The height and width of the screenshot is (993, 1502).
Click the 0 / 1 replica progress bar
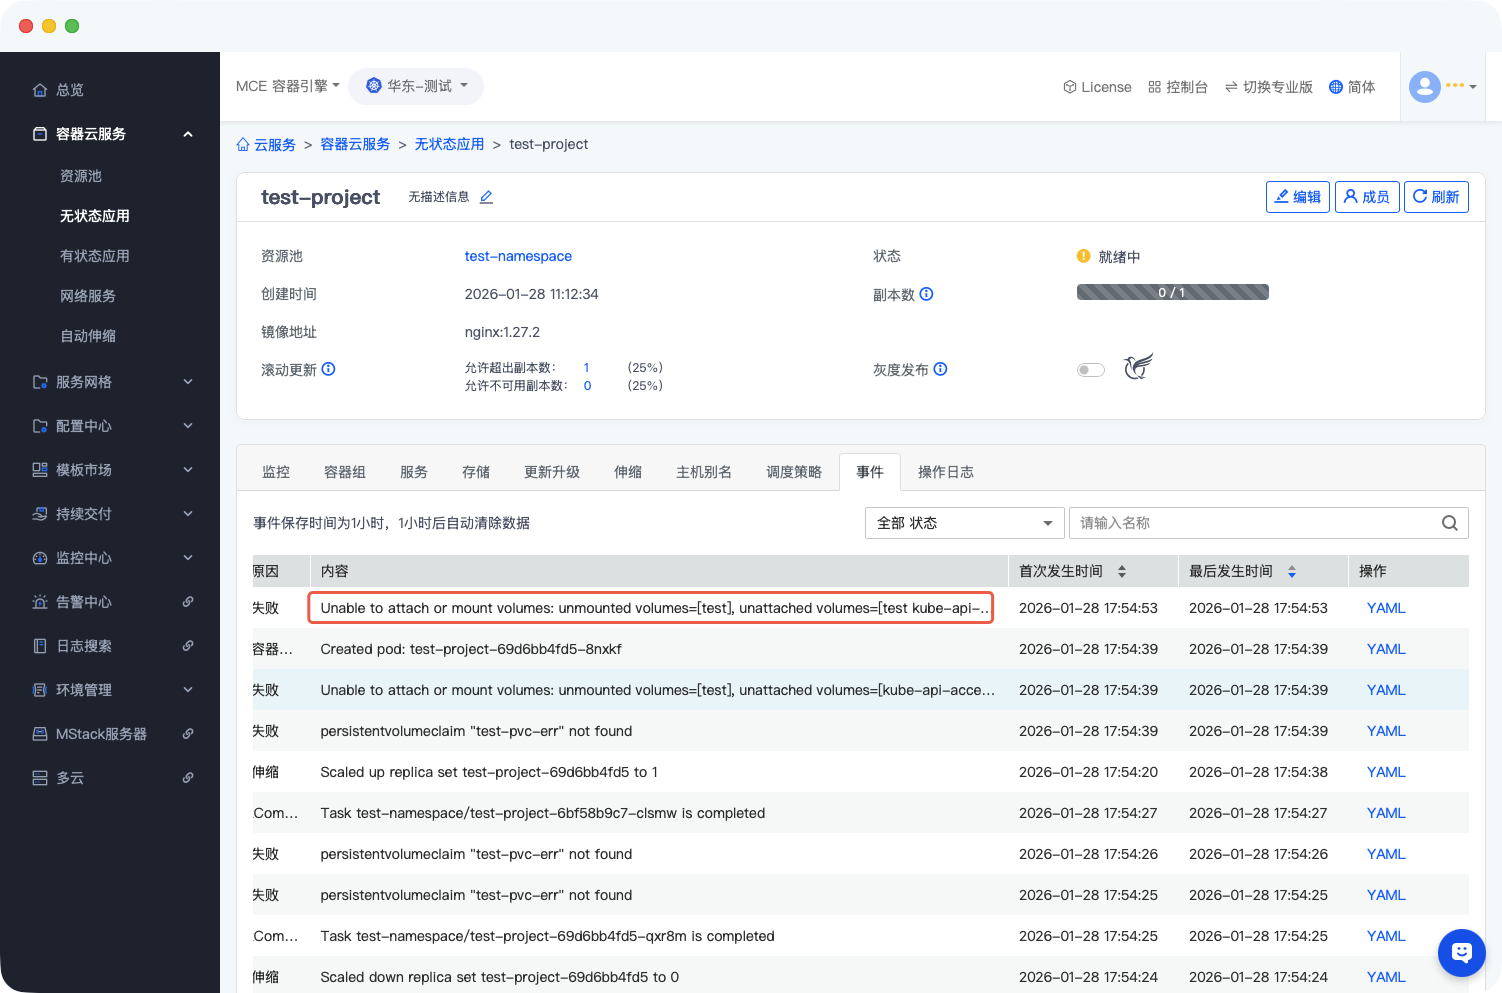tap(1172, 292)
